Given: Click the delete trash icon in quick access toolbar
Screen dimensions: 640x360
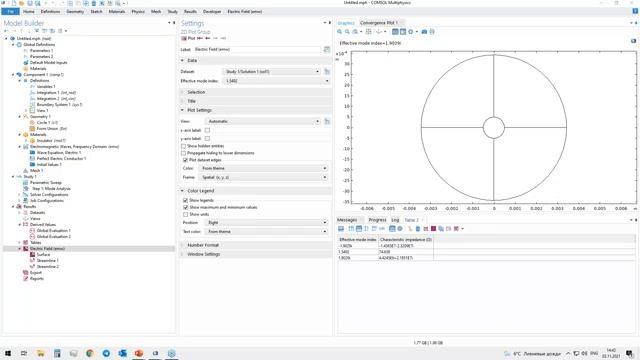Looking at the screenshot, I should 94,3.
